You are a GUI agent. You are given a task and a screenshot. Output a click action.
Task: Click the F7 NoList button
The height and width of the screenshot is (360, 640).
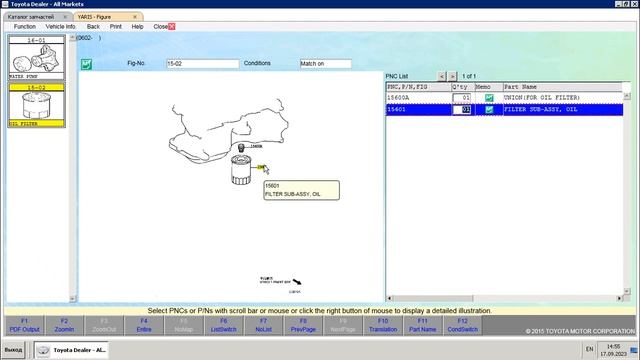[263, 325]
